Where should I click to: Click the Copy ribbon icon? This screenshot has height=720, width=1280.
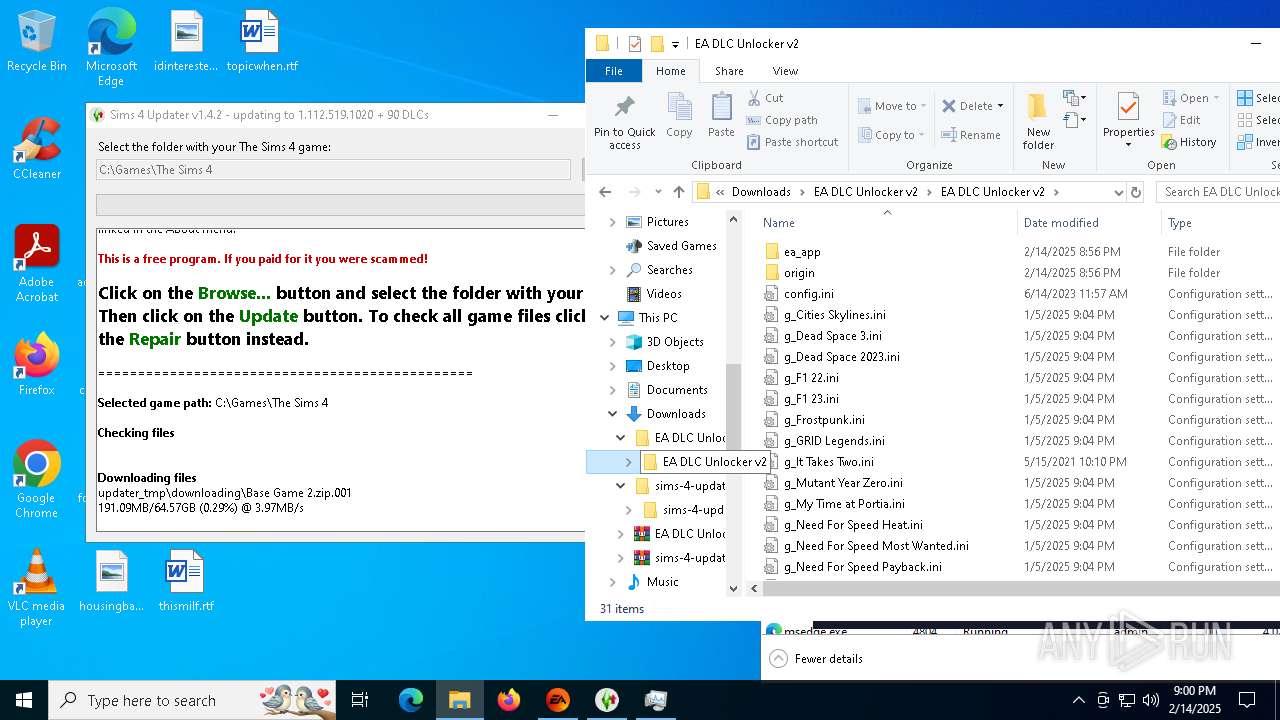pyautogui.click(x=679, y=115)
